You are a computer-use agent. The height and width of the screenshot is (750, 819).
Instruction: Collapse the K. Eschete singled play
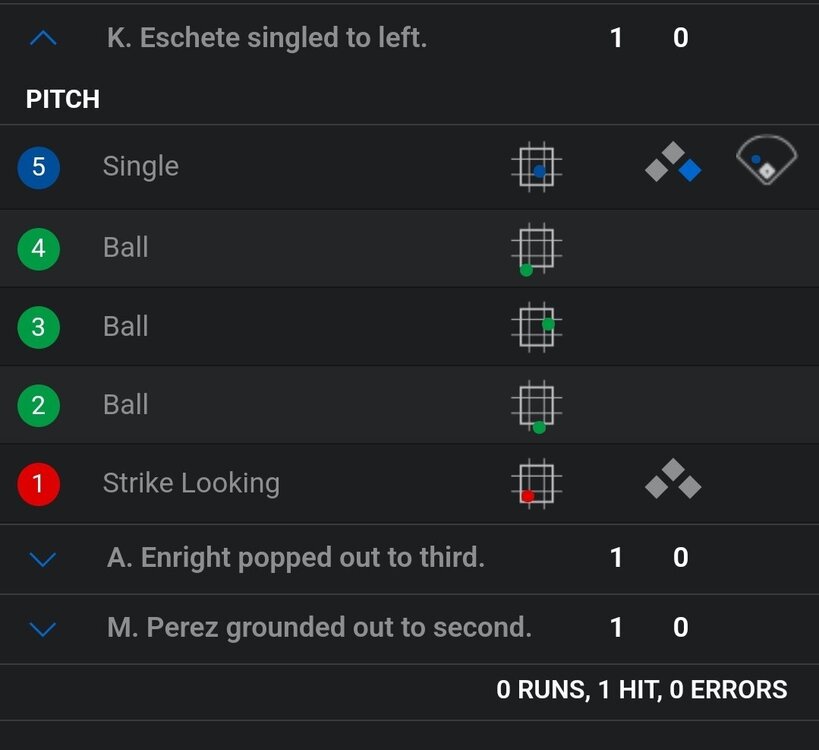pyautogui.click(x=44, y=39)
